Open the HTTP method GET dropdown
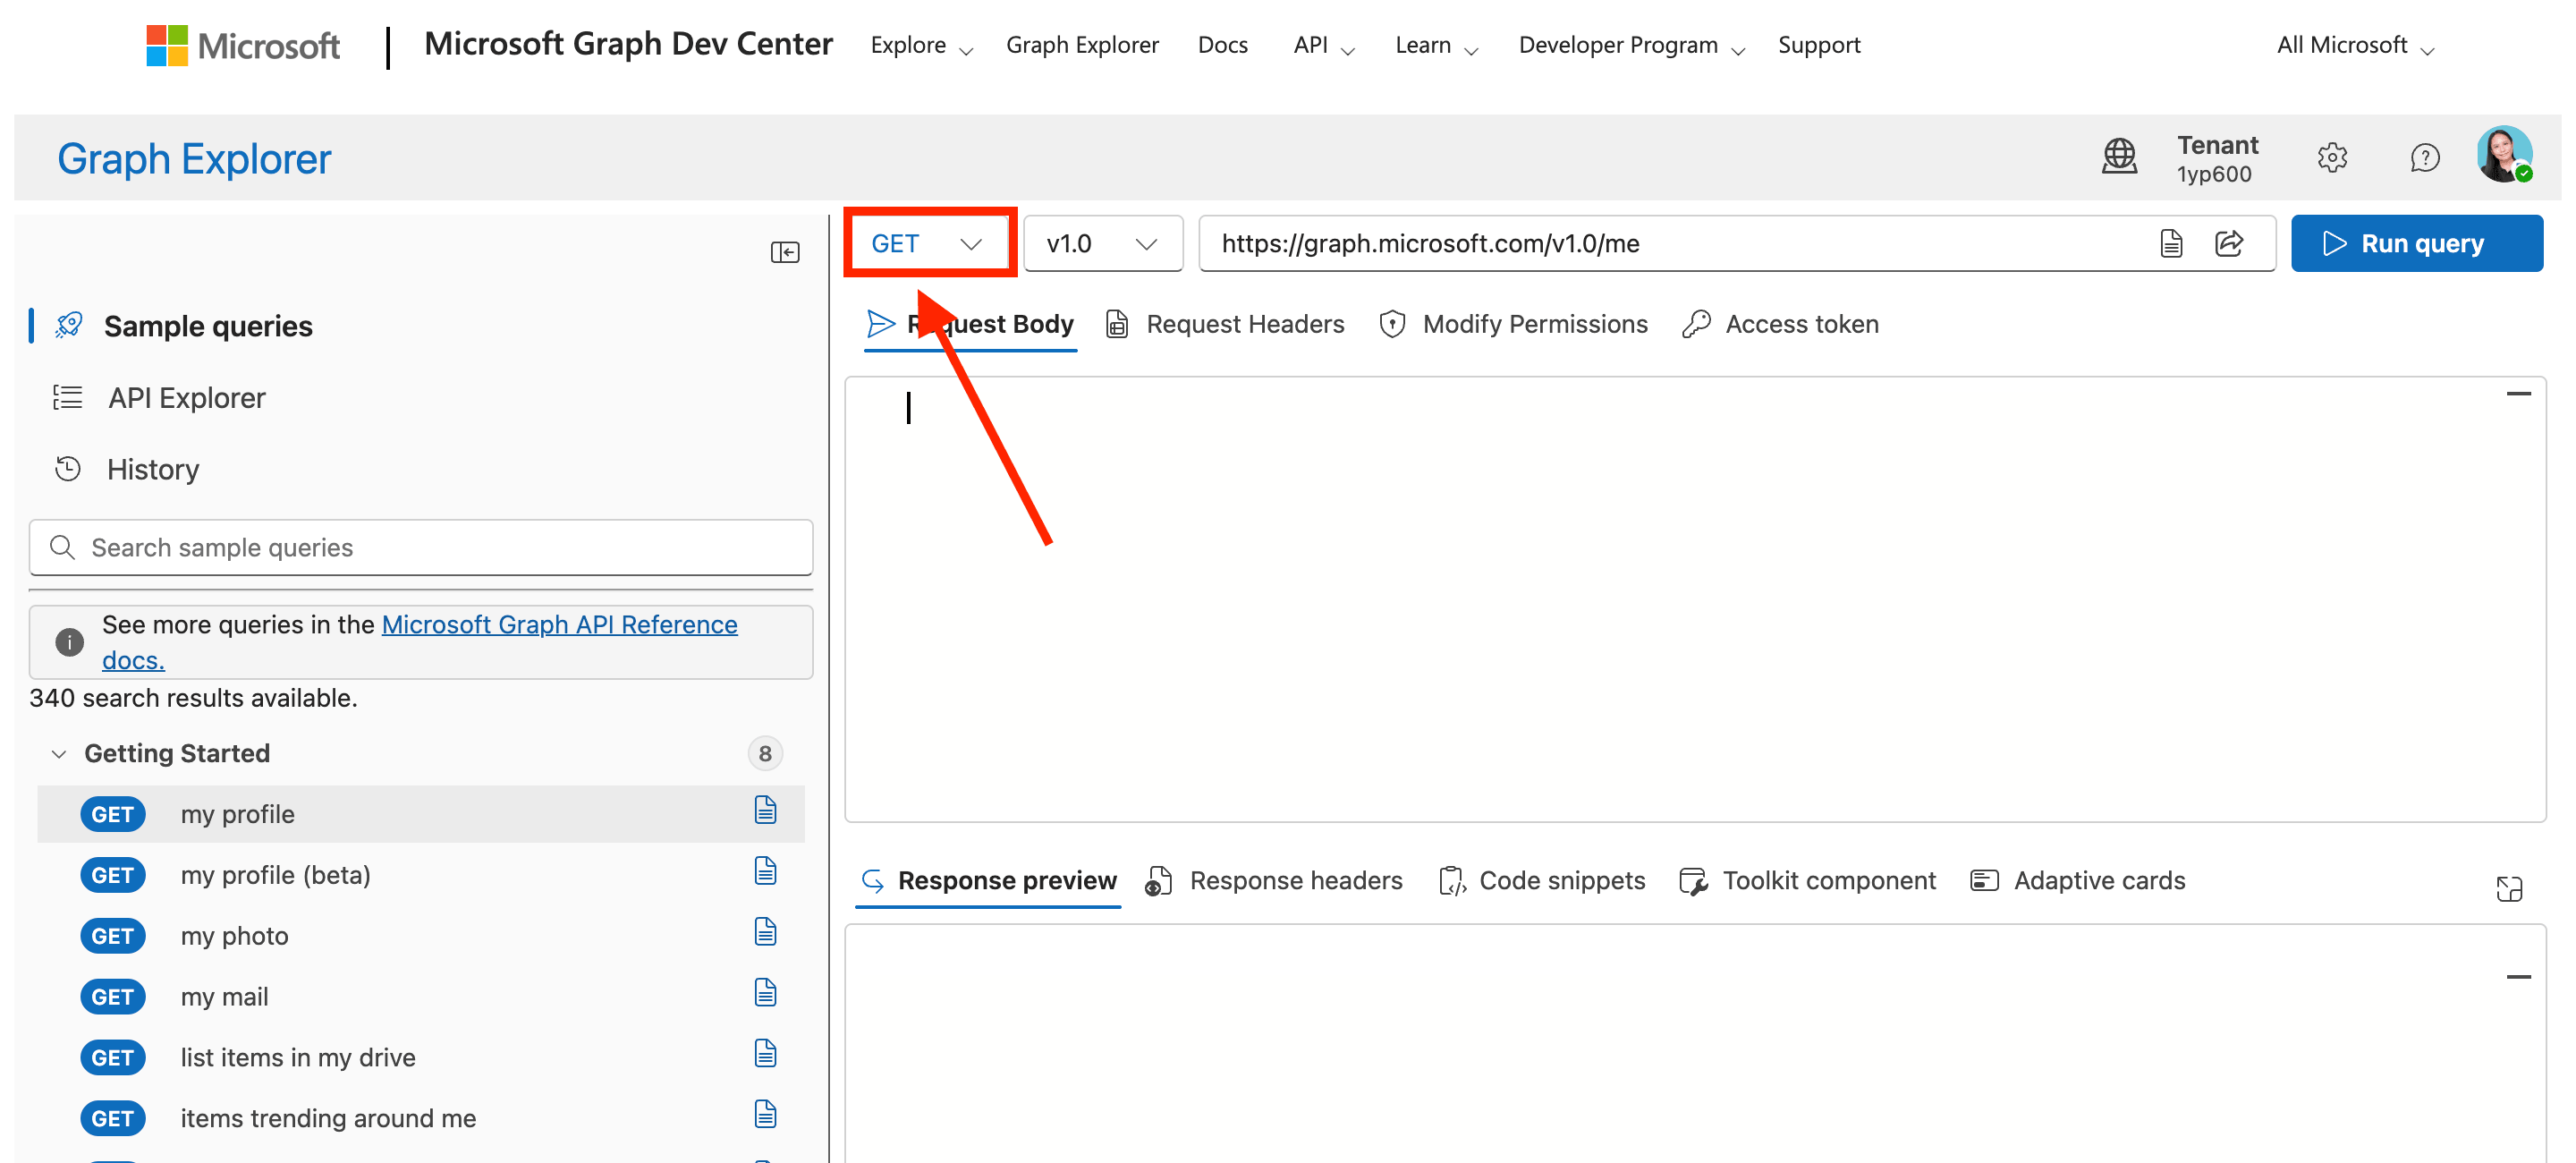Image resolution: width=2576 pixels, height=1163 pixels. click(x=928, y=243)
